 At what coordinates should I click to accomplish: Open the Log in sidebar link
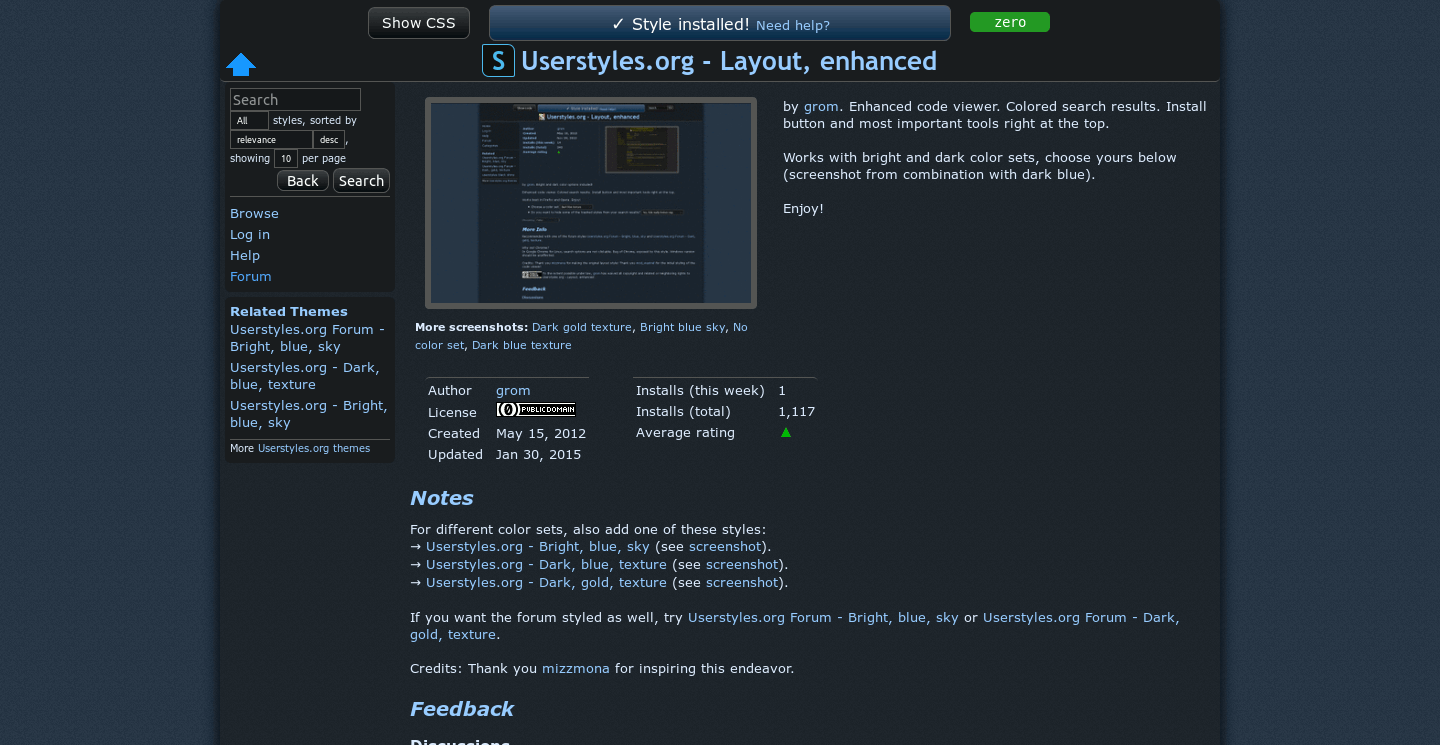tap(250, 234)
